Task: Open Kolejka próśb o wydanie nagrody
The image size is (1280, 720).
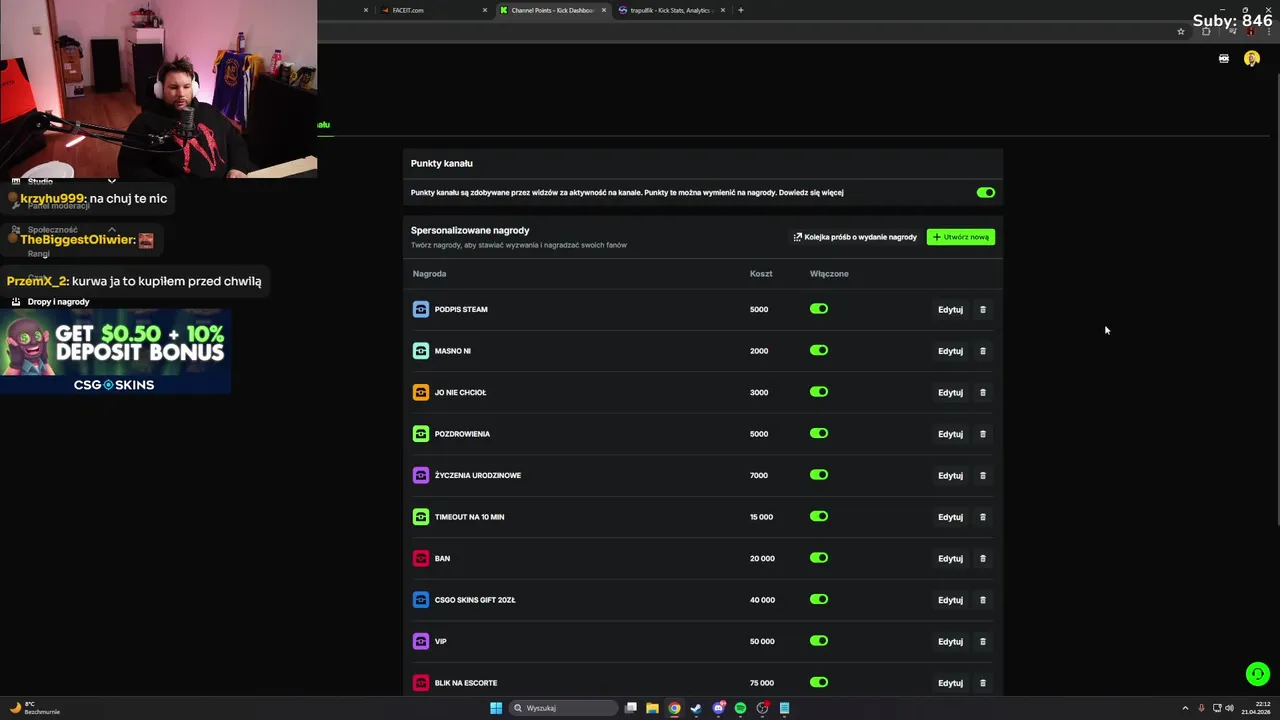Action: point(855,237)
